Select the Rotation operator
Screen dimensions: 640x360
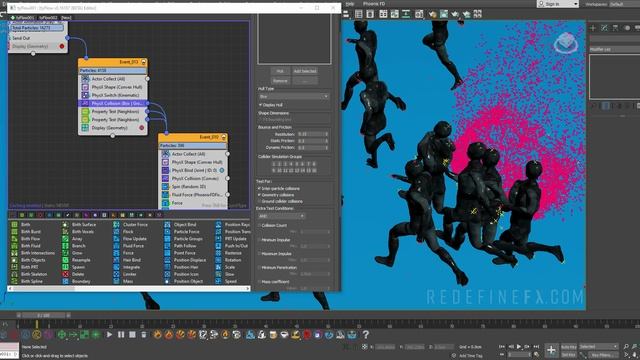pyautogui.click(x=233, y=260)
